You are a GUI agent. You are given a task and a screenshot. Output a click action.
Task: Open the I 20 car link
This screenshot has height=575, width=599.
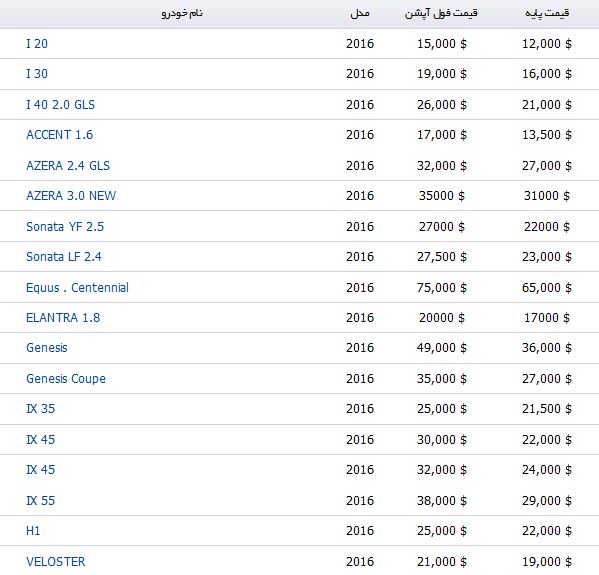(x=37, y=44)
